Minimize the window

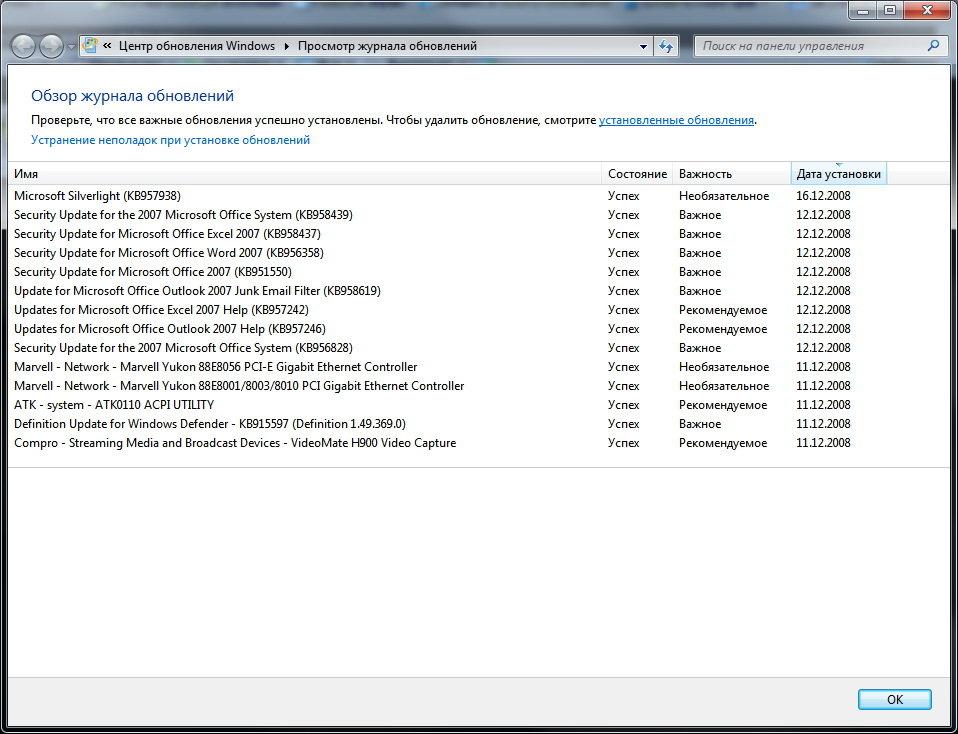pyautogui.click(x=865, y=9)
